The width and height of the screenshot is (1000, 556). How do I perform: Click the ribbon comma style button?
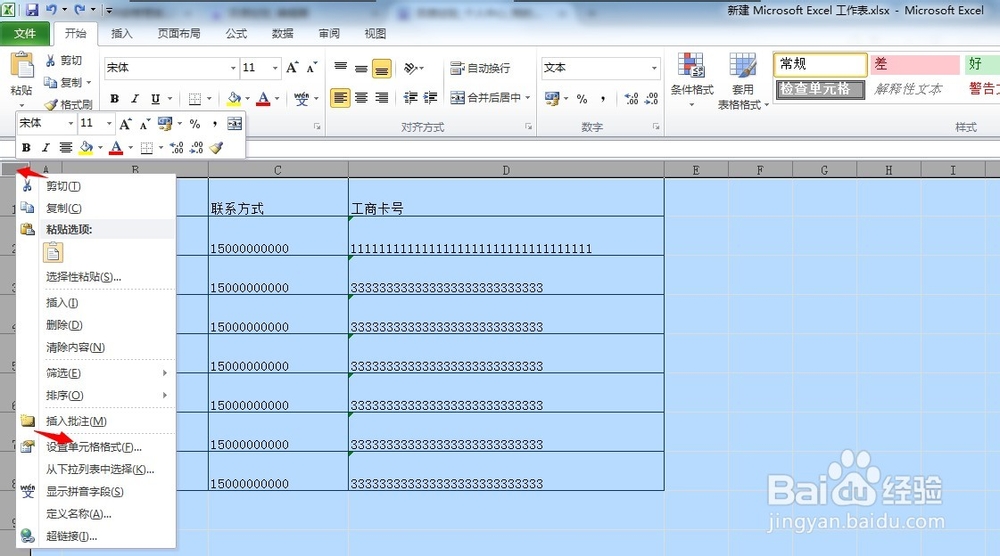point(602,98)
